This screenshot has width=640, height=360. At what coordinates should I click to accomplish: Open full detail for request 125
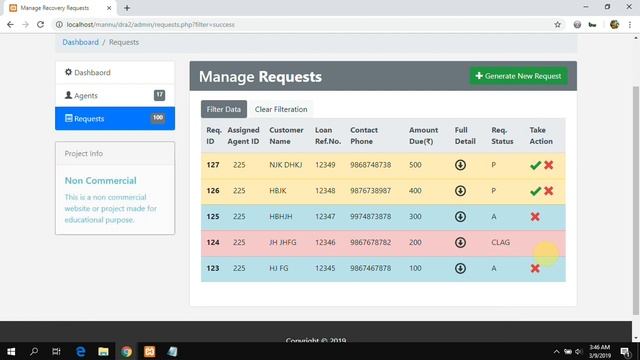pyautogui.click(x=460, y=216)
